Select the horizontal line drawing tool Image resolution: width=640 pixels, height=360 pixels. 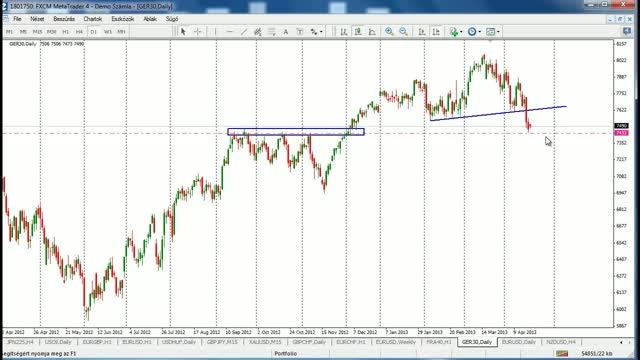pos(230,32)
